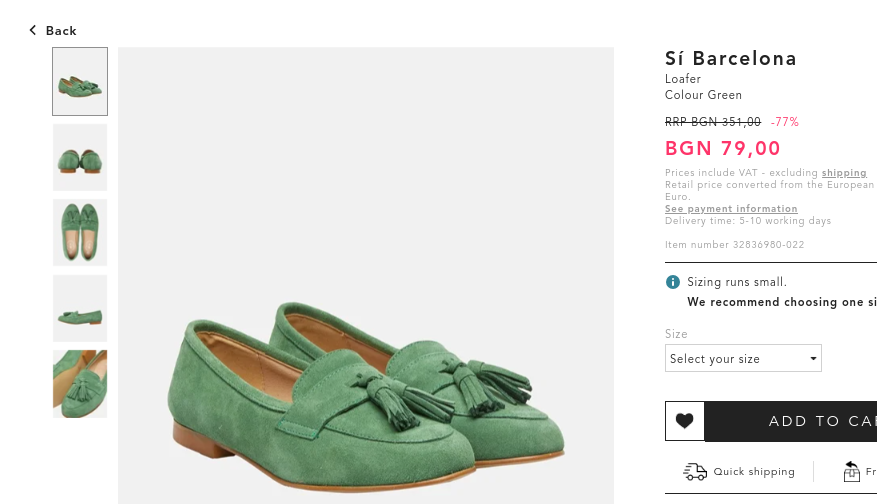
Task: Select the top-down view loafers thumbnail
Action: 80,232
